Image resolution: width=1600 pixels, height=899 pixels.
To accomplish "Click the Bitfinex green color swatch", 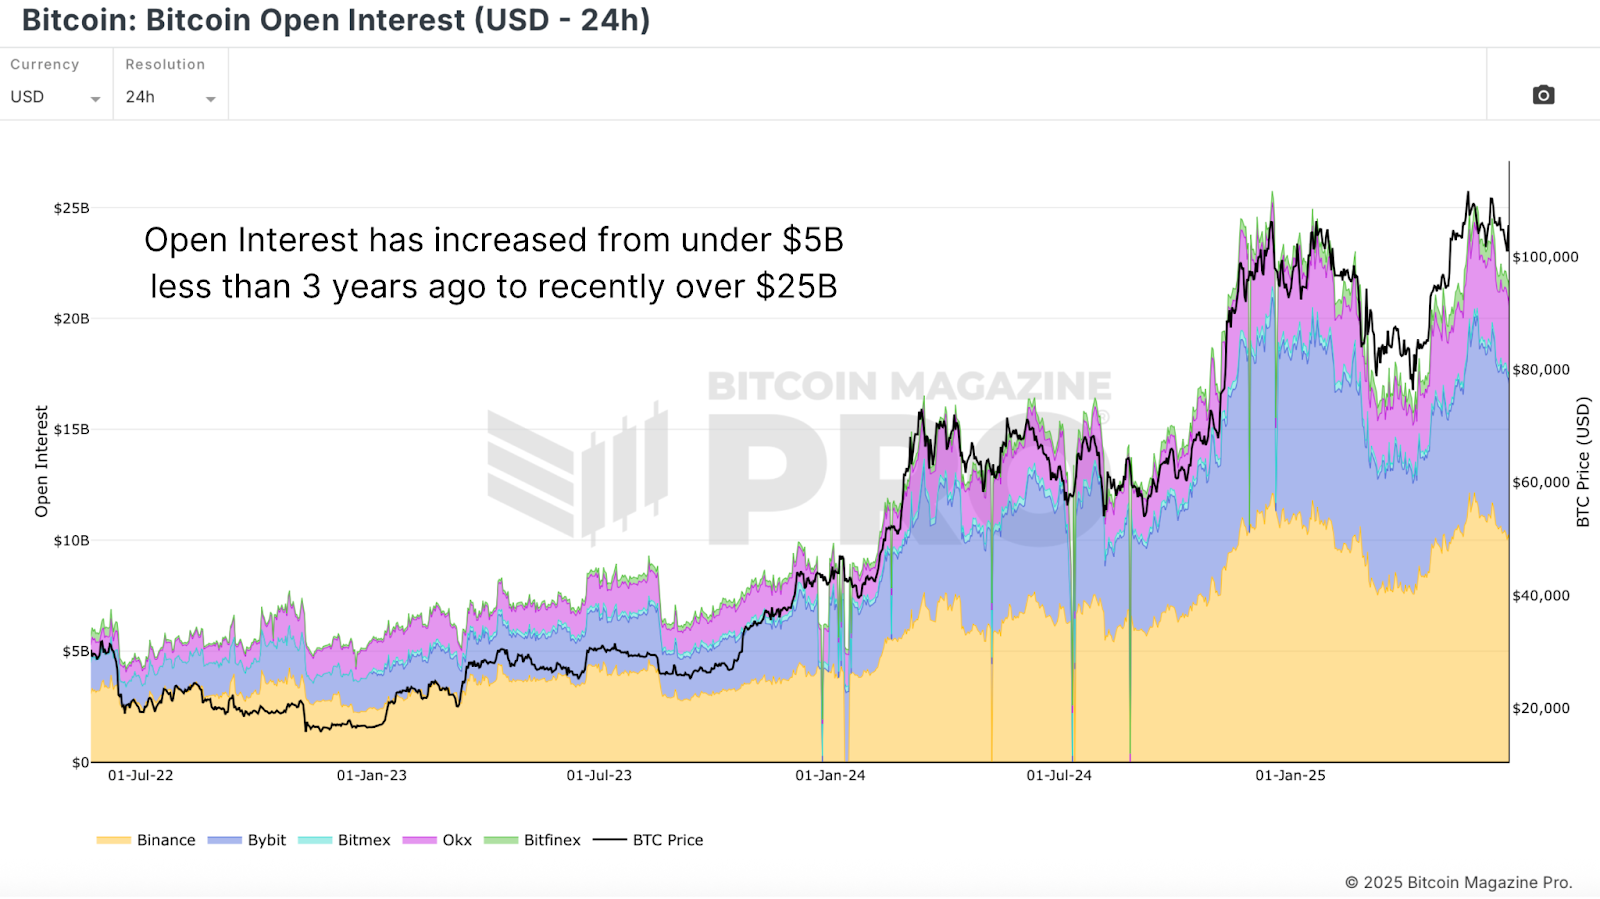I will tap(501, 840).
